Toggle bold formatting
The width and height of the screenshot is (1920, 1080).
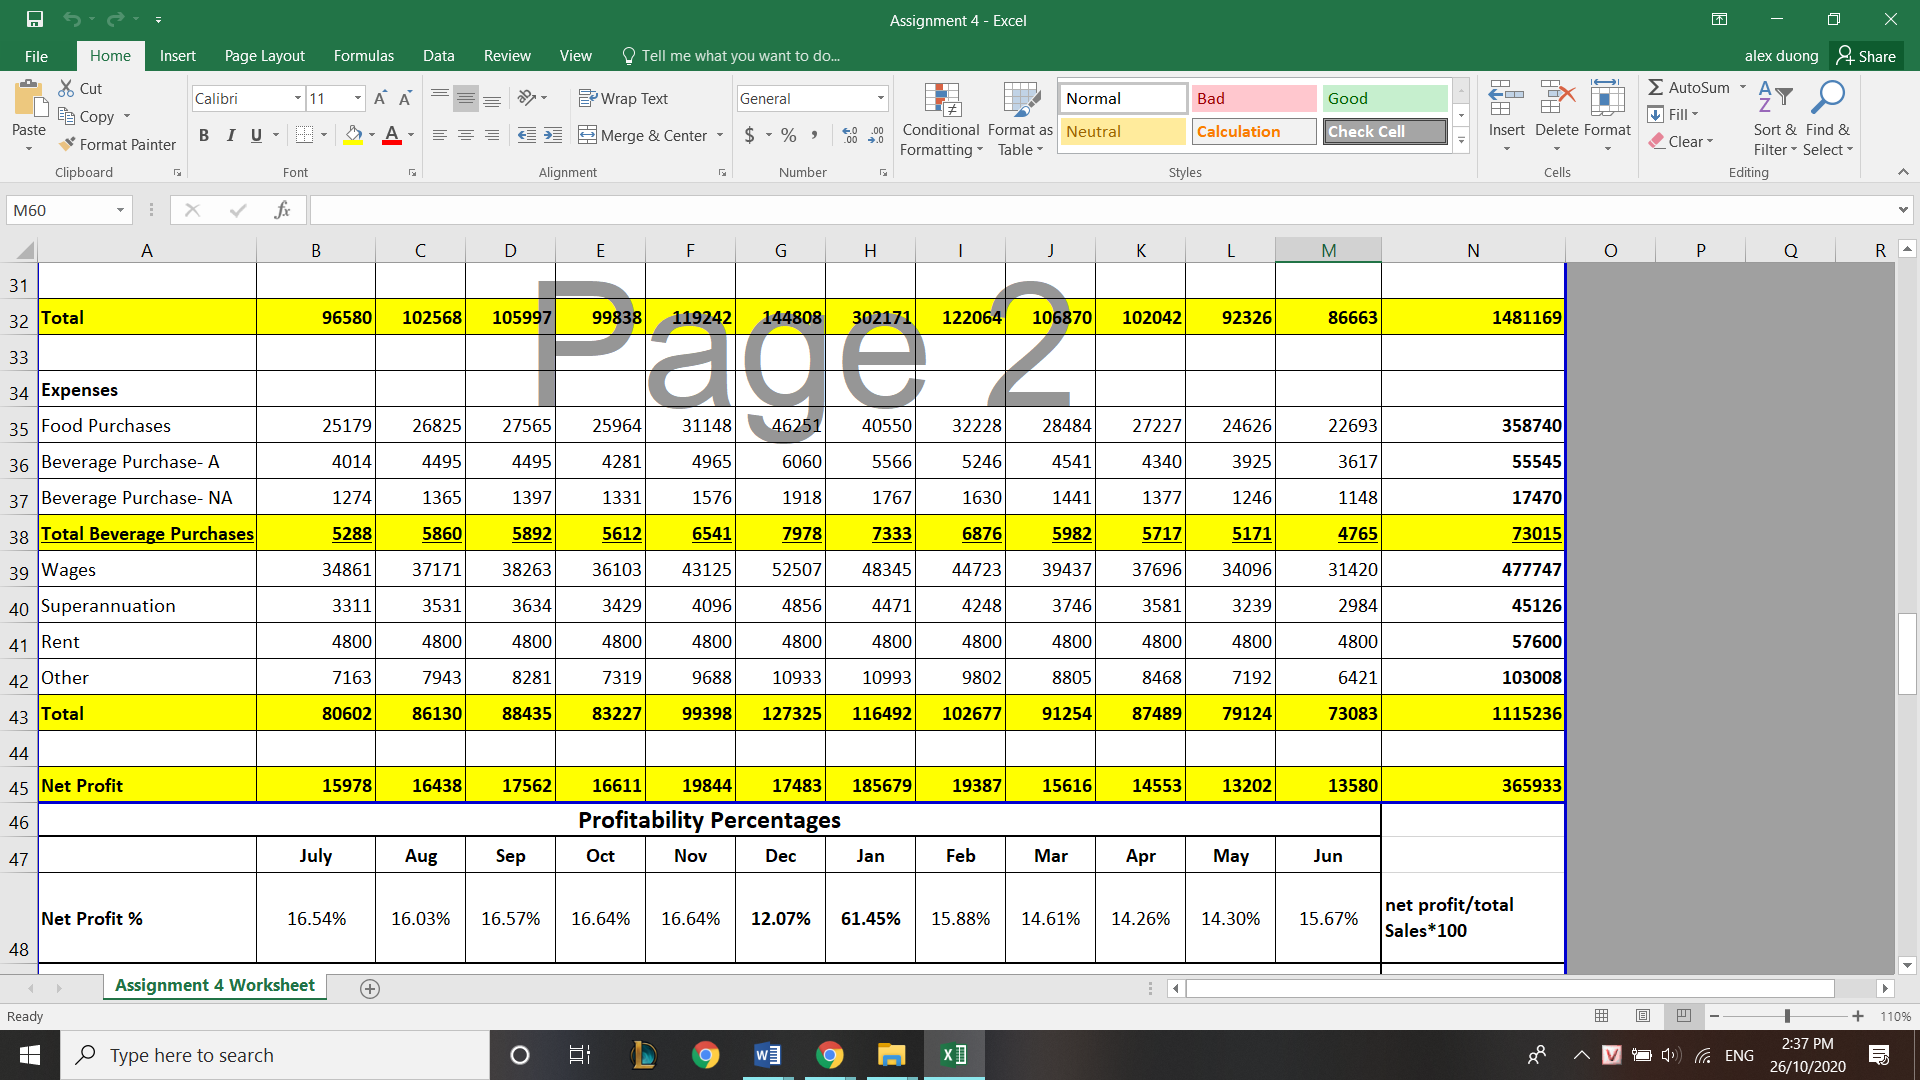(x=204, y=135)
